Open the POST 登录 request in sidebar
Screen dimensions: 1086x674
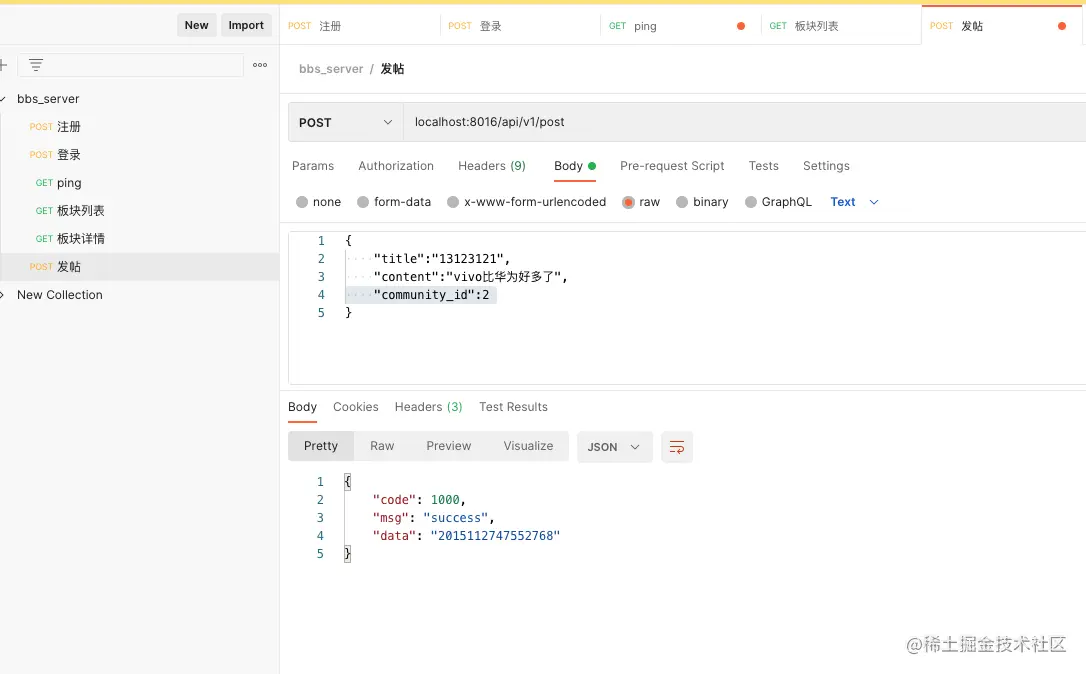[139, 155]
